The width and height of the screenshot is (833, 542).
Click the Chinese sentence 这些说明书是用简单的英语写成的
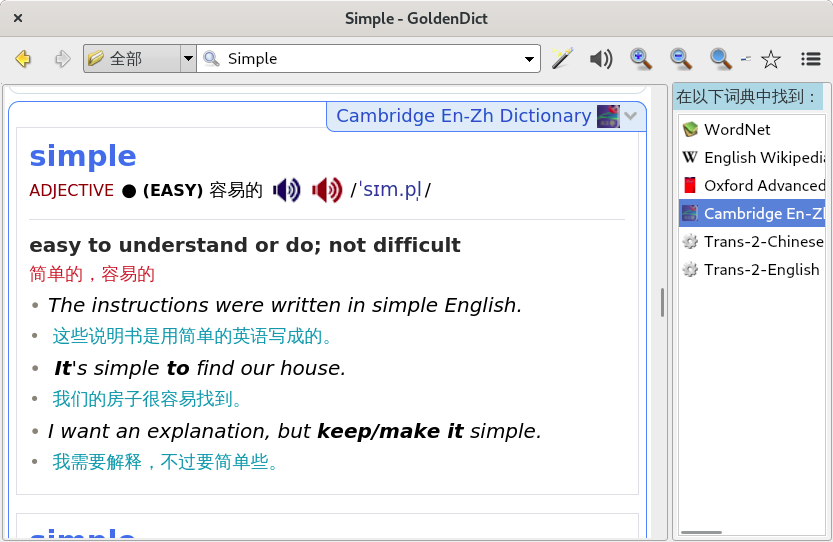point(192,336)
